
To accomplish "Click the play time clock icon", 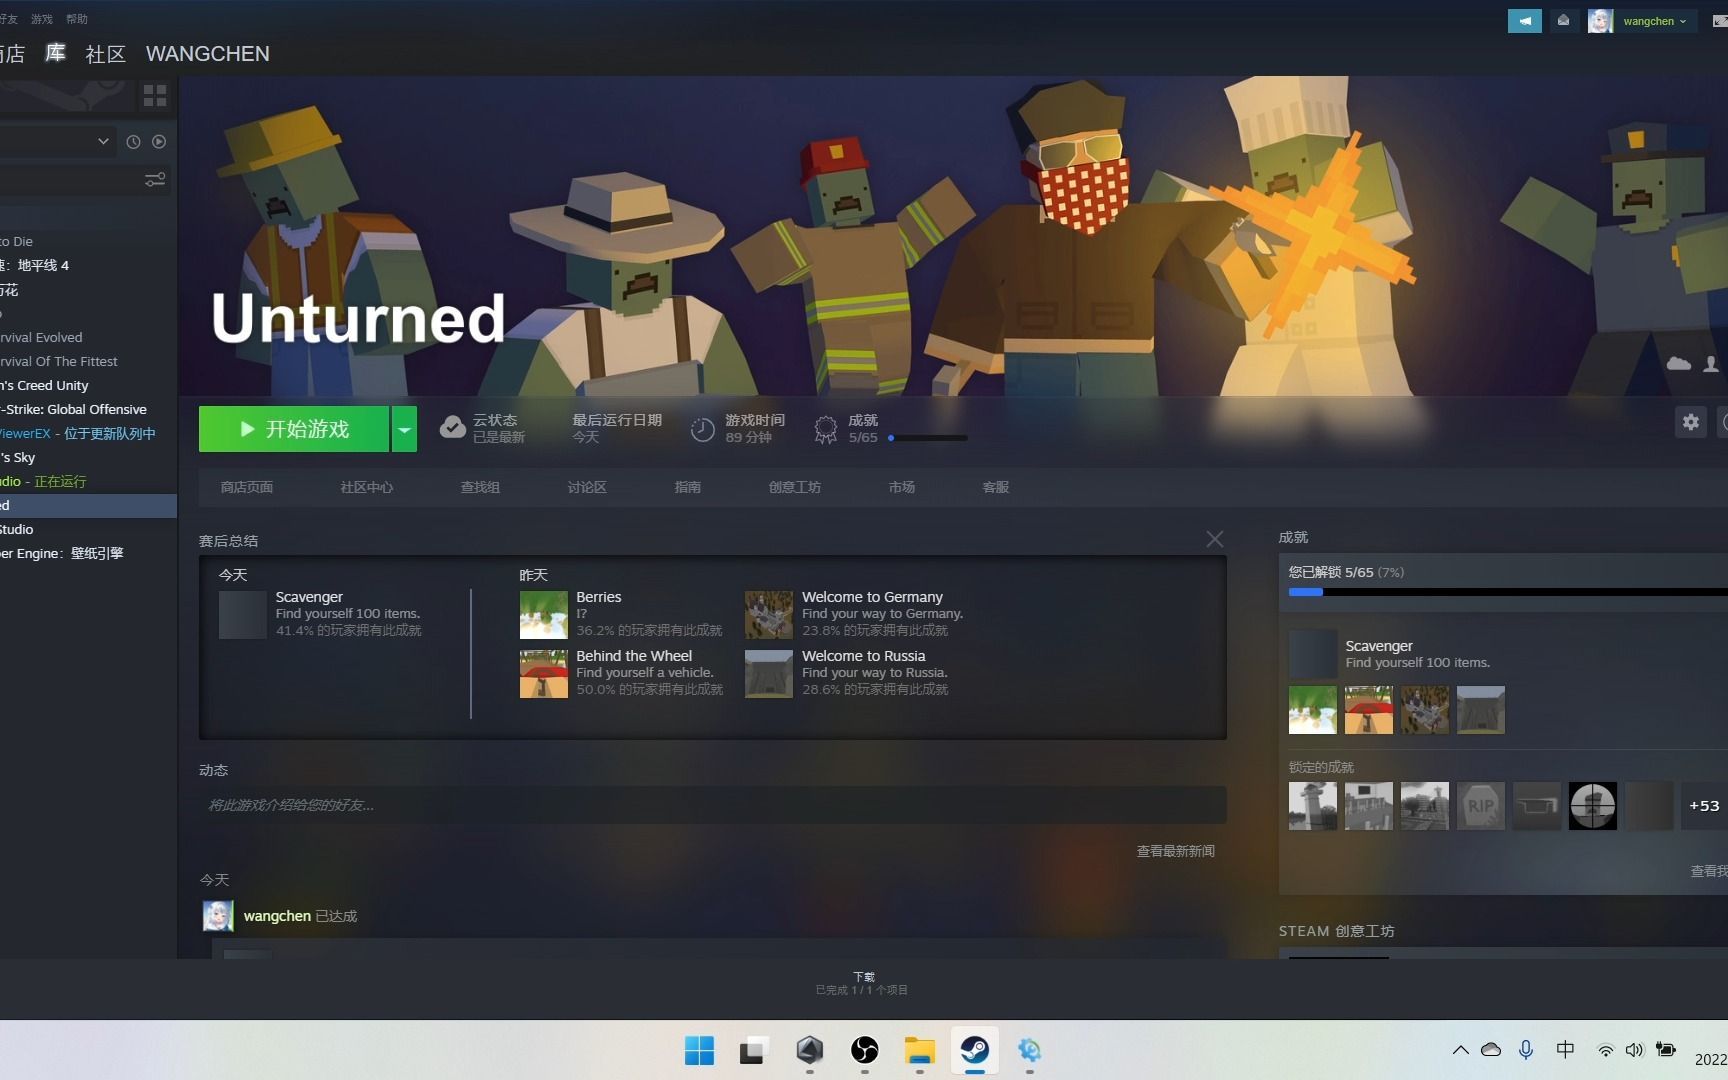I will click(703, 429).
